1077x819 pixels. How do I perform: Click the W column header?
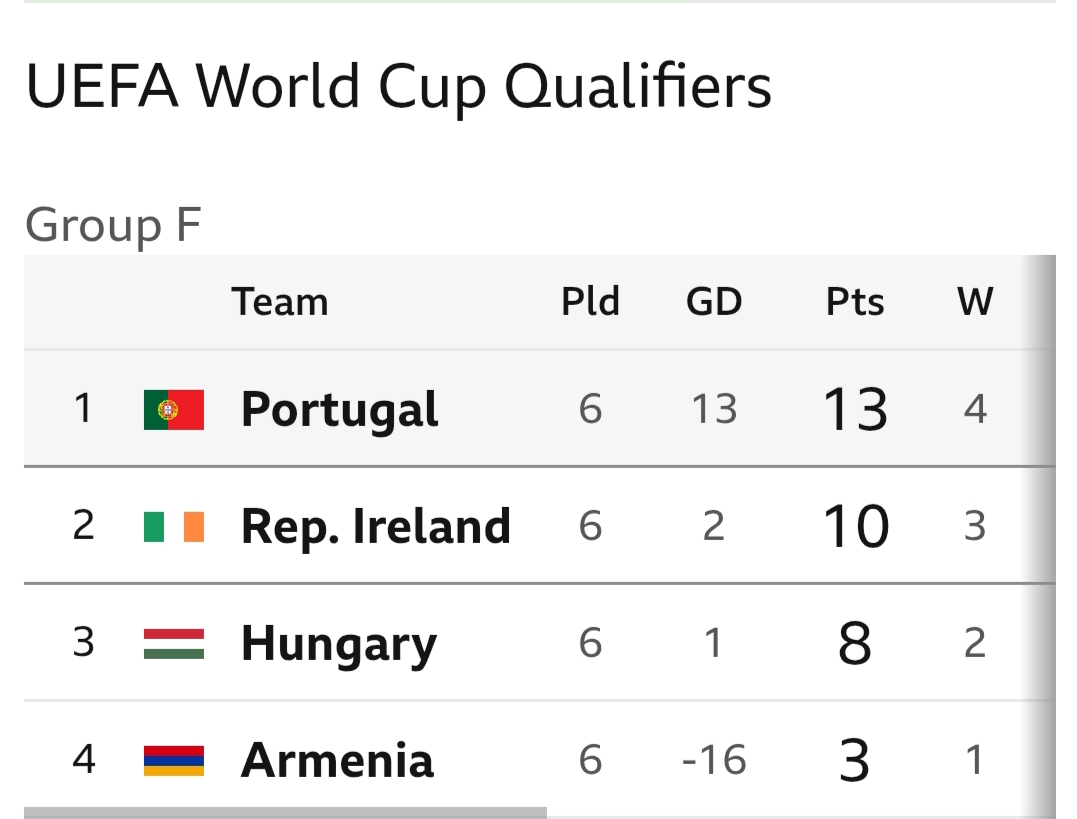pyautogui.click(x=975, y=302)
